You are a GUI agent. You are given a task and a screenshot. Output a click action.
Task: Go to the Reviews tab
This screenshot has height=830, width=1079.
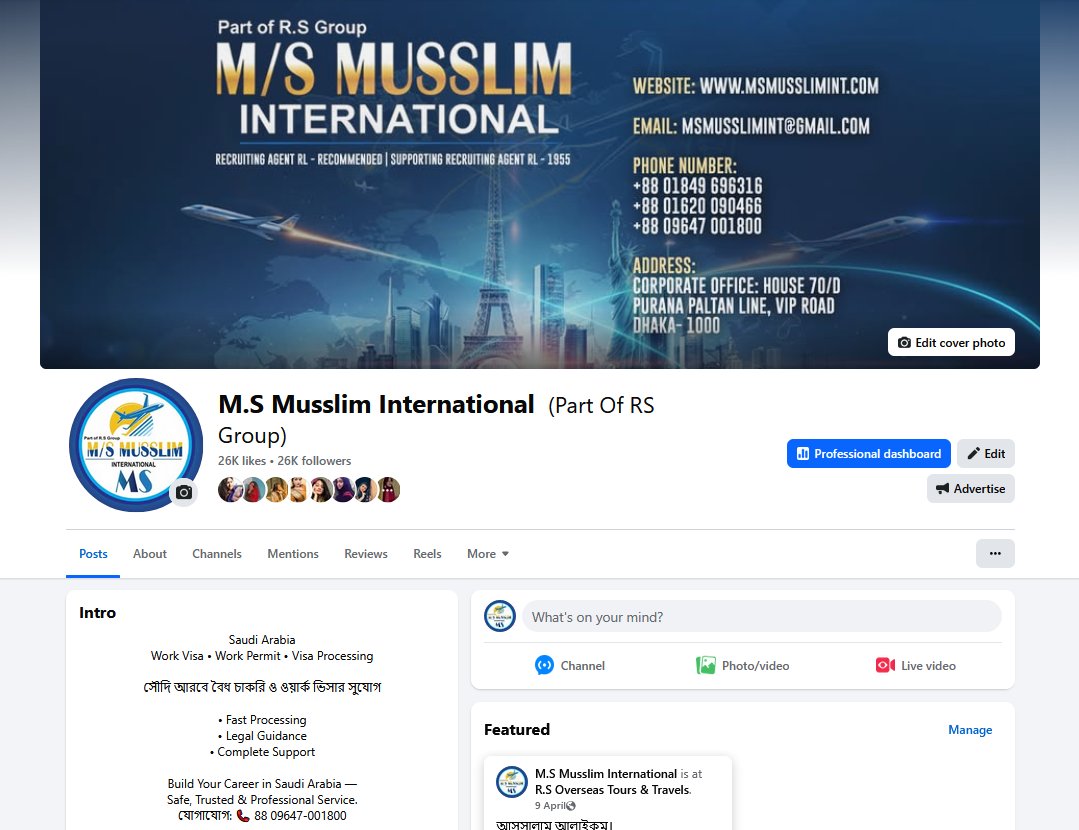coord(365,554)
